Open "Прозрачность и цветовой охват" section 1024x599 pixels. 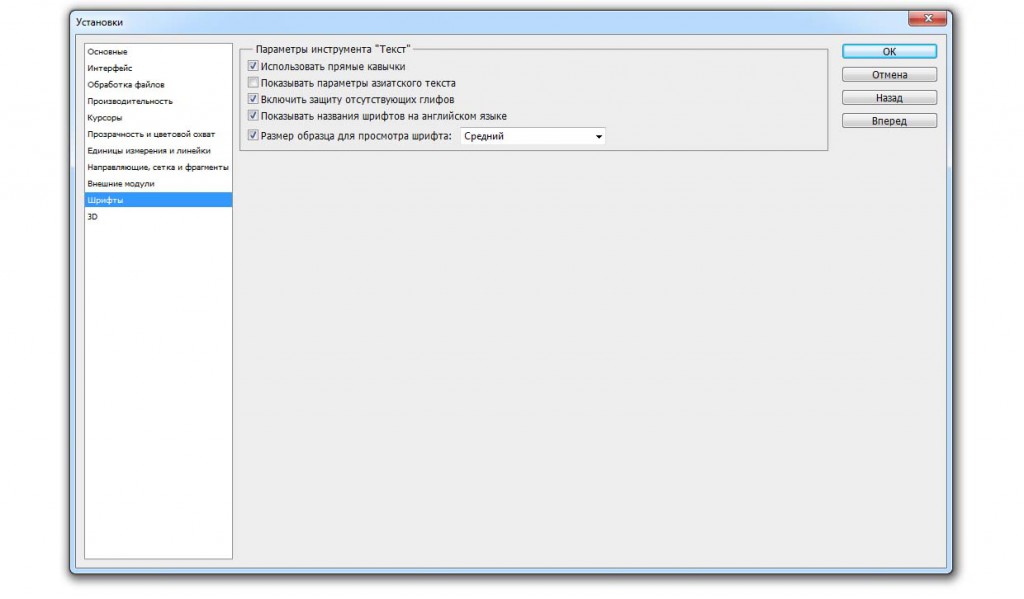coord(151,134)
